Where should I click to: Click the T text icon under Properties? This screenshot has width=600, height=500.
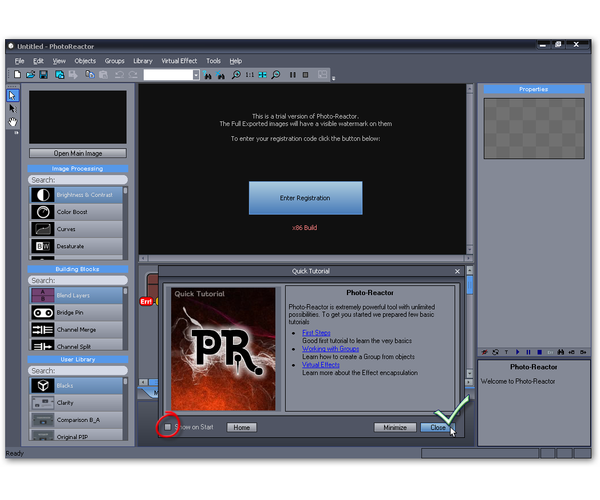pyautogui.click(x=506, y=352)
